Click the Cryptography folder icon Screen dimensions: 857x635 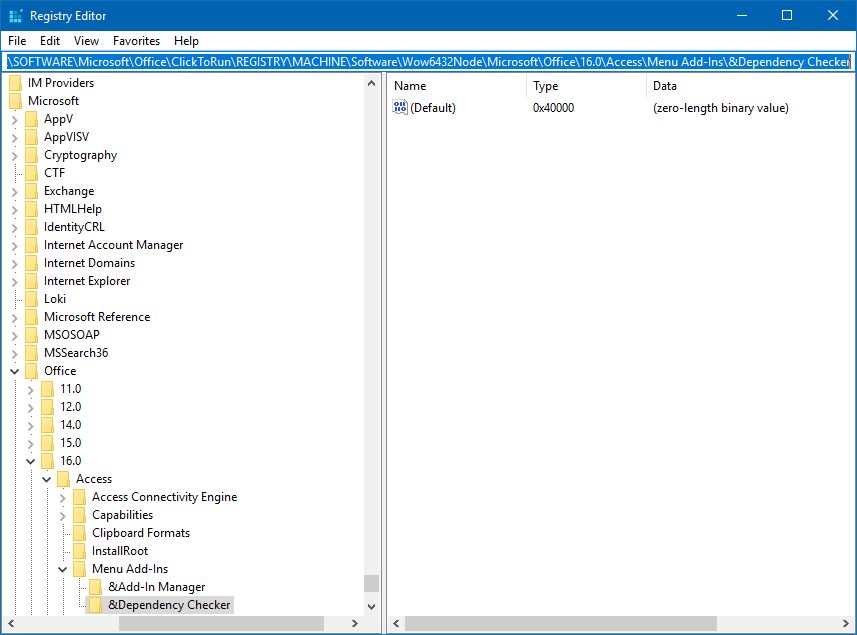tap(32, 155)
